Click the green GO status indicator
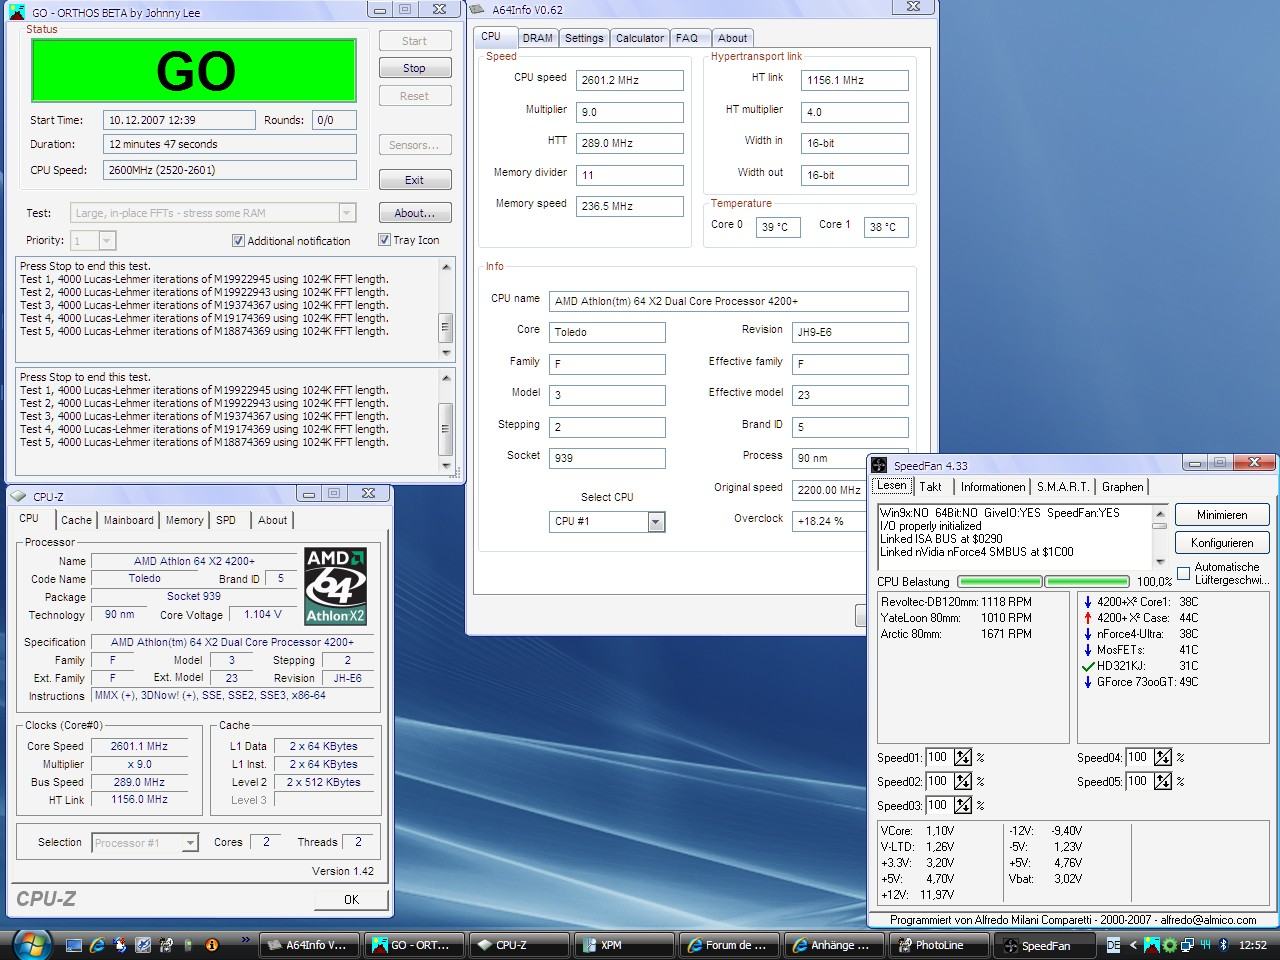 (x=194, y=70)
